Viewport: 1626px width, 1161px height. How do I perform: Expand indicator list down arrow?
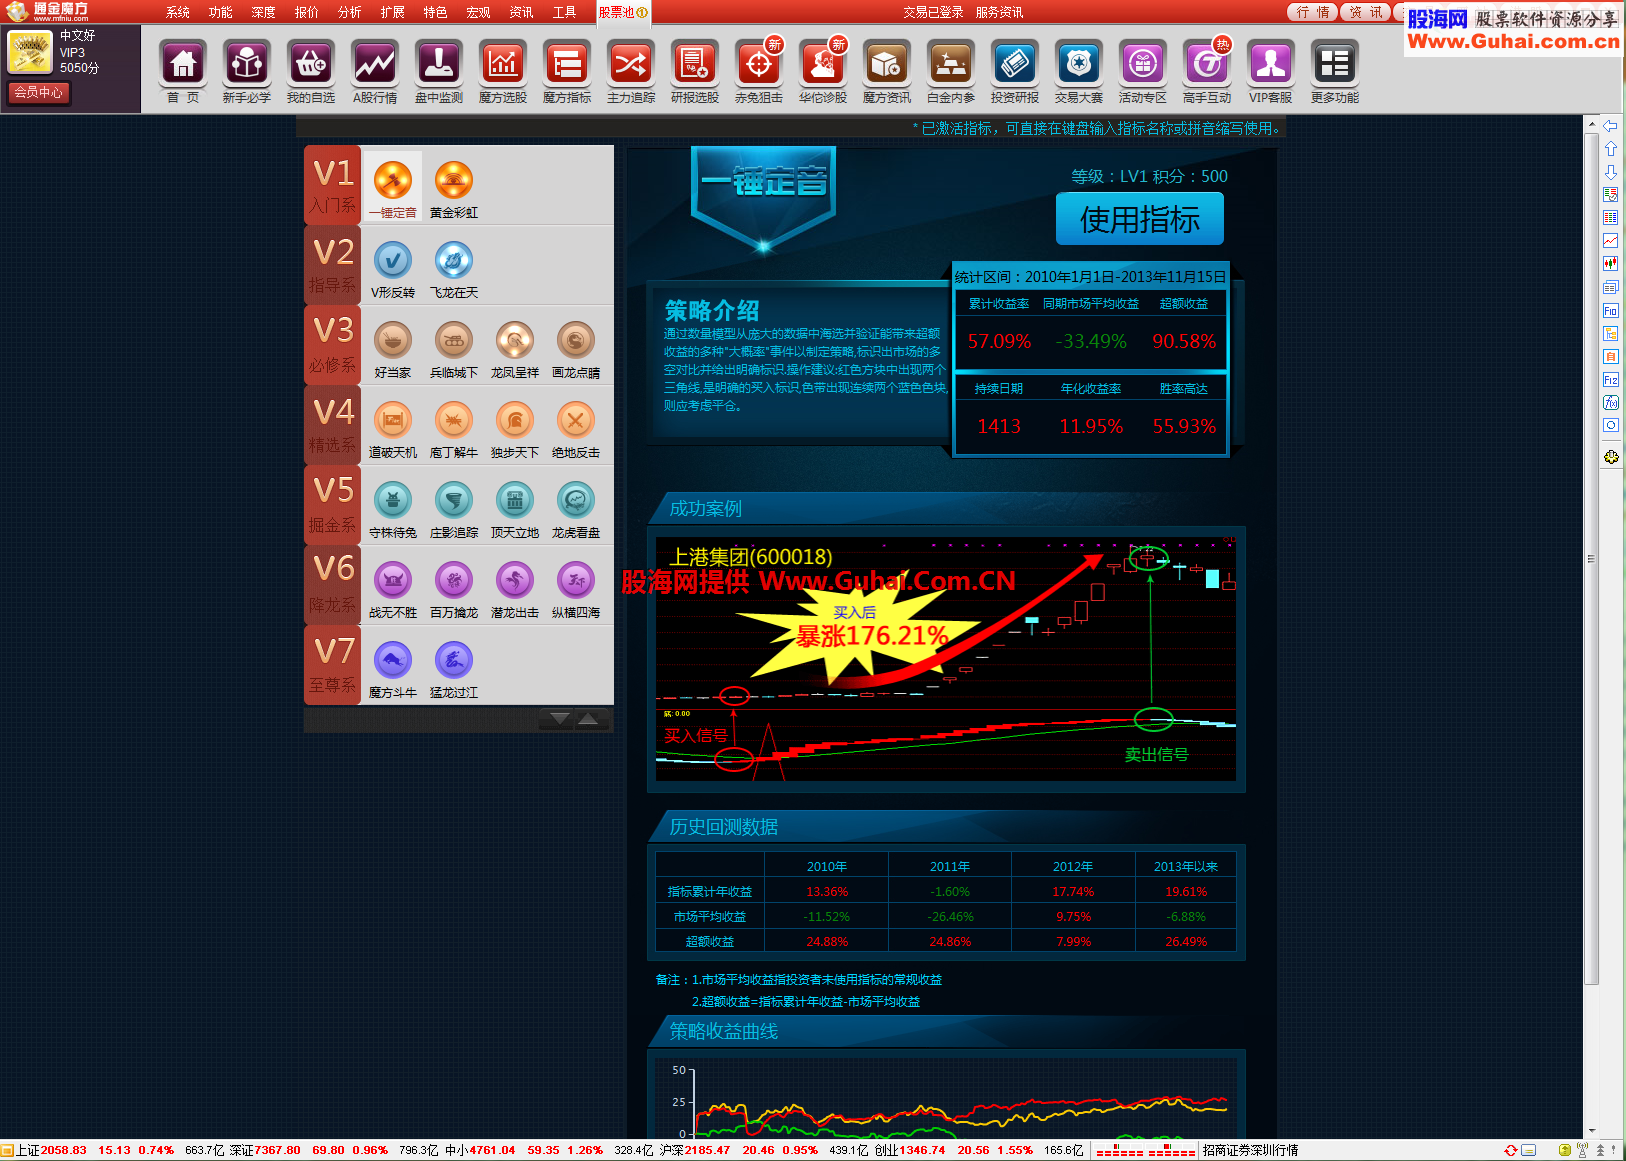pyautogui.click(x=560, y=719)
